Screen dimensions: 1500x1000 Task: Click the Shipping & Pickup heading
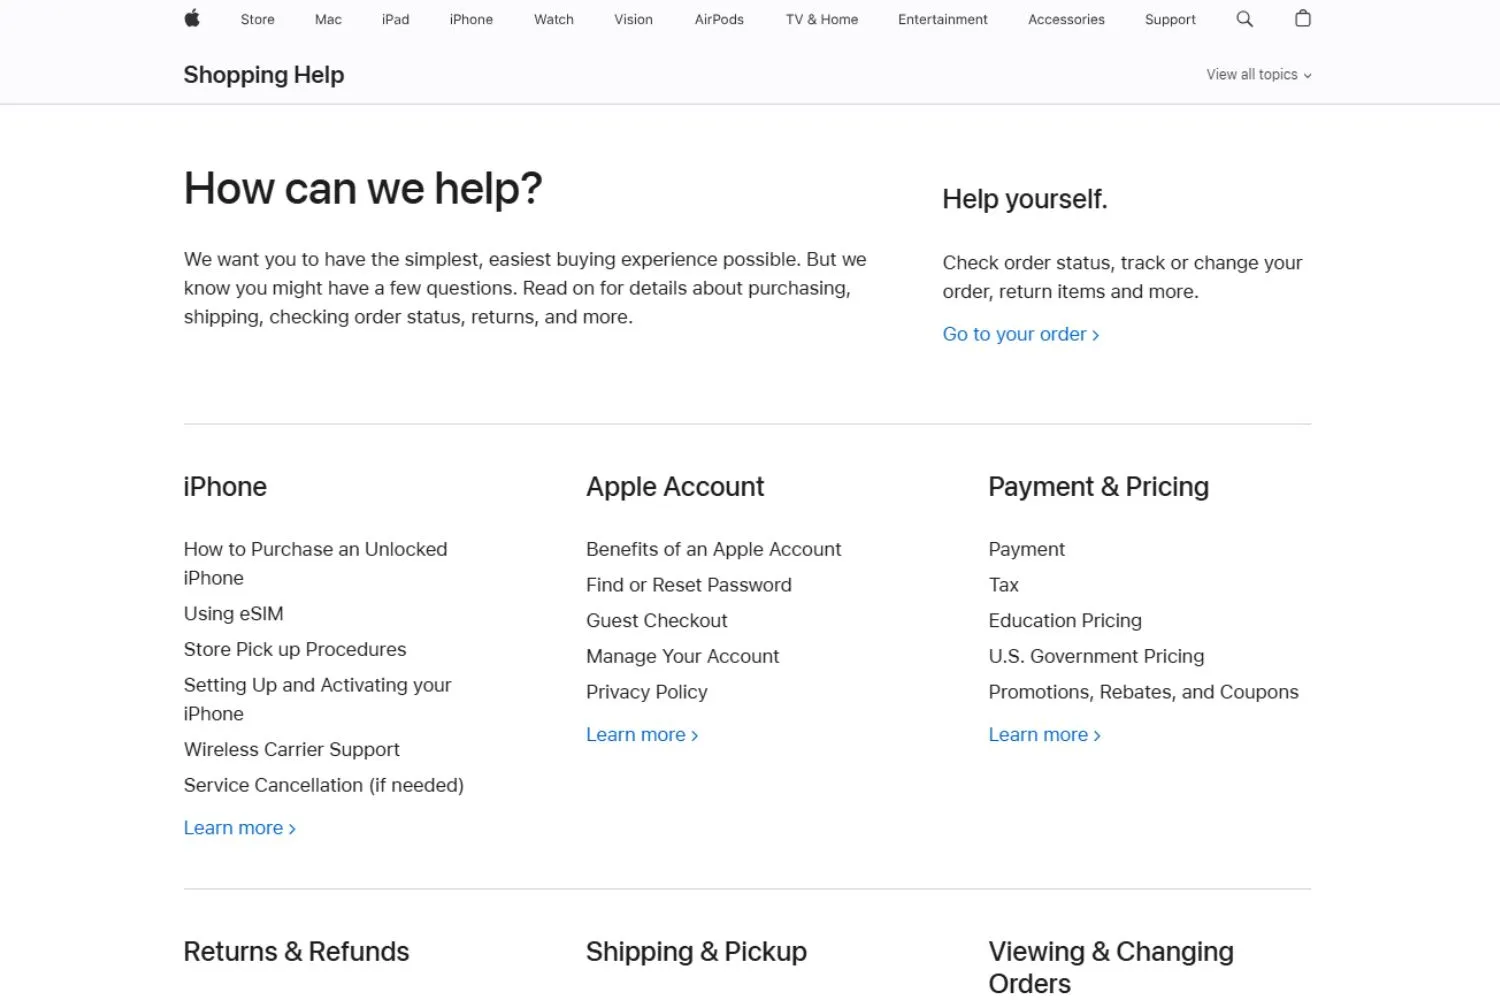click(696, 952)
